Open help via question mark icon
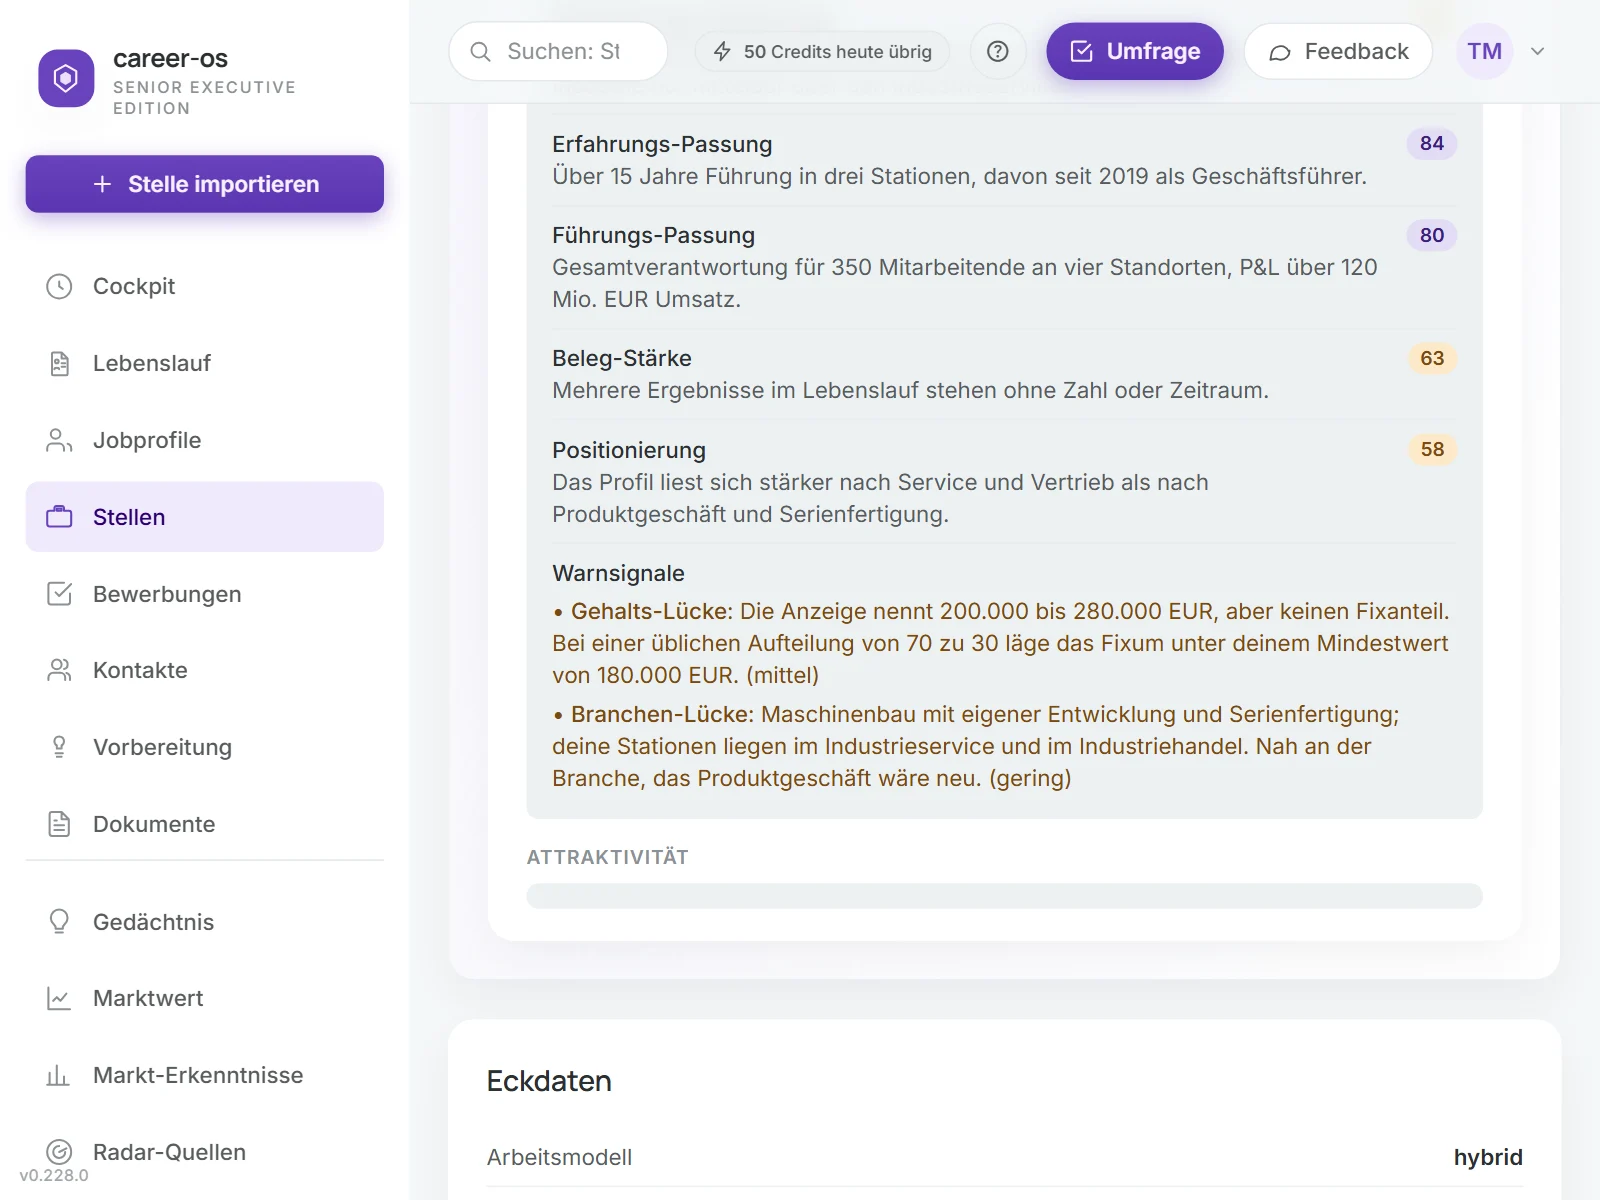Screen dimensions: 1600x1200 click(998, 52)
